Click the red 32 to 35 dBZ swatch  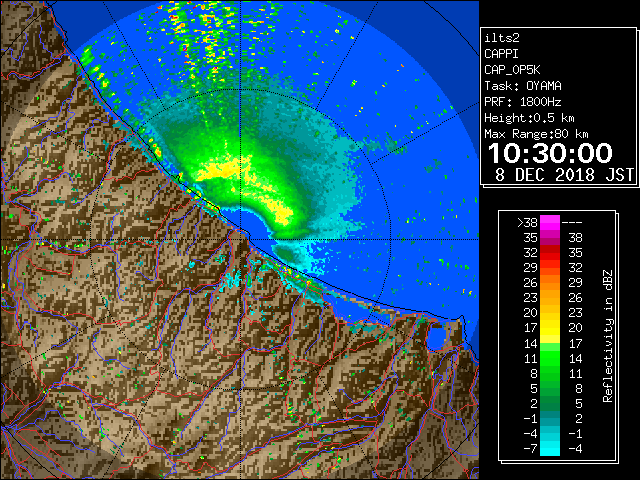(x=550, y=253)
